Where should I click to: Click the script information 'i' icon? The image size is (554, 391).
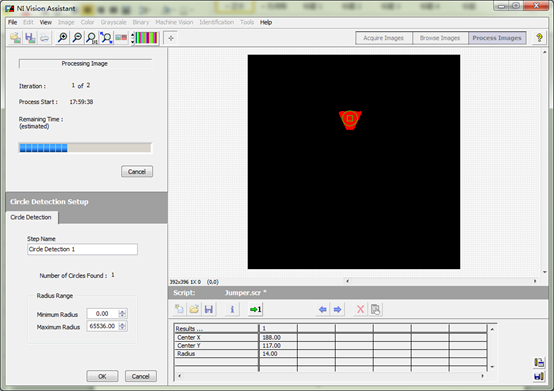point(232,309)
